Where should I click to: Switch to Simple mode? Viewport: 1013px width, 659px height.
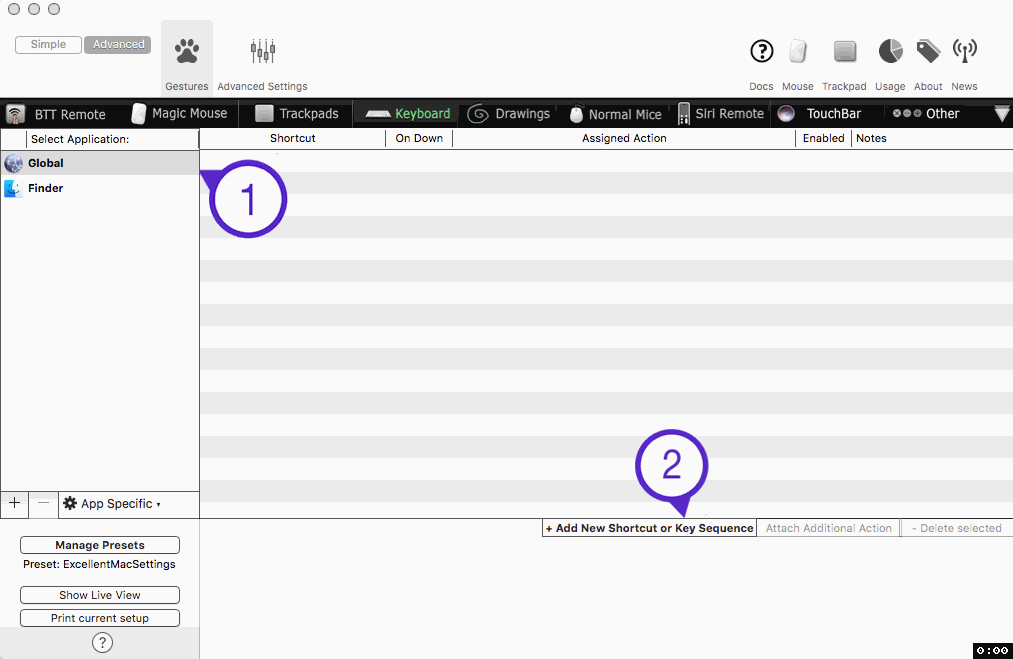point(48,45)
